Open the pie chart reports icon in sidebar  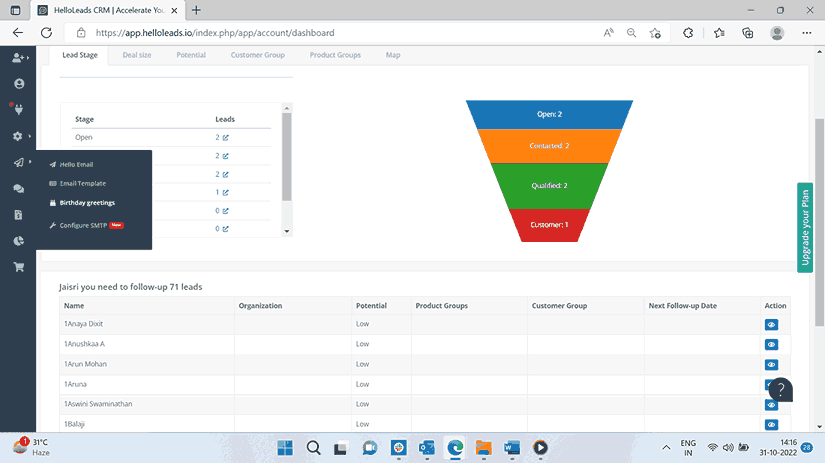tap(19, 241)
